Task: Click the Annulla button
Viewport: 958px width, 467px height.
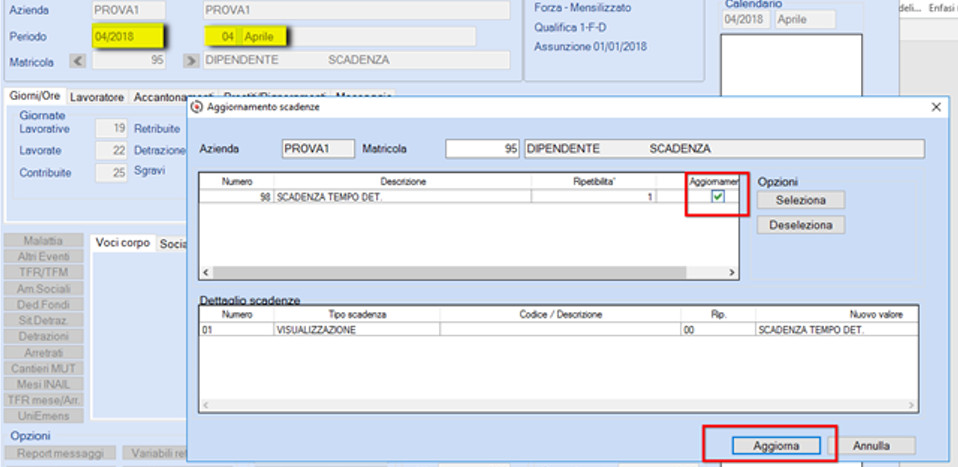Action: click(x=871, y=446)
